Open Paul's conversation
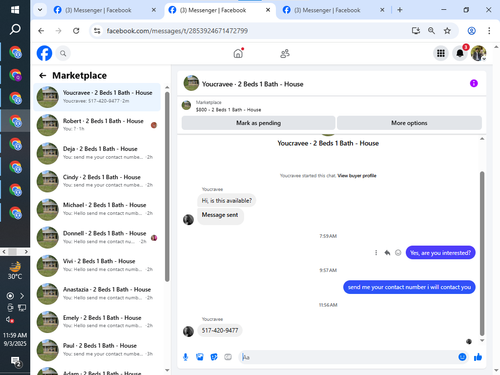The width and height of the screenshot is (500, 375). (97, 350)
